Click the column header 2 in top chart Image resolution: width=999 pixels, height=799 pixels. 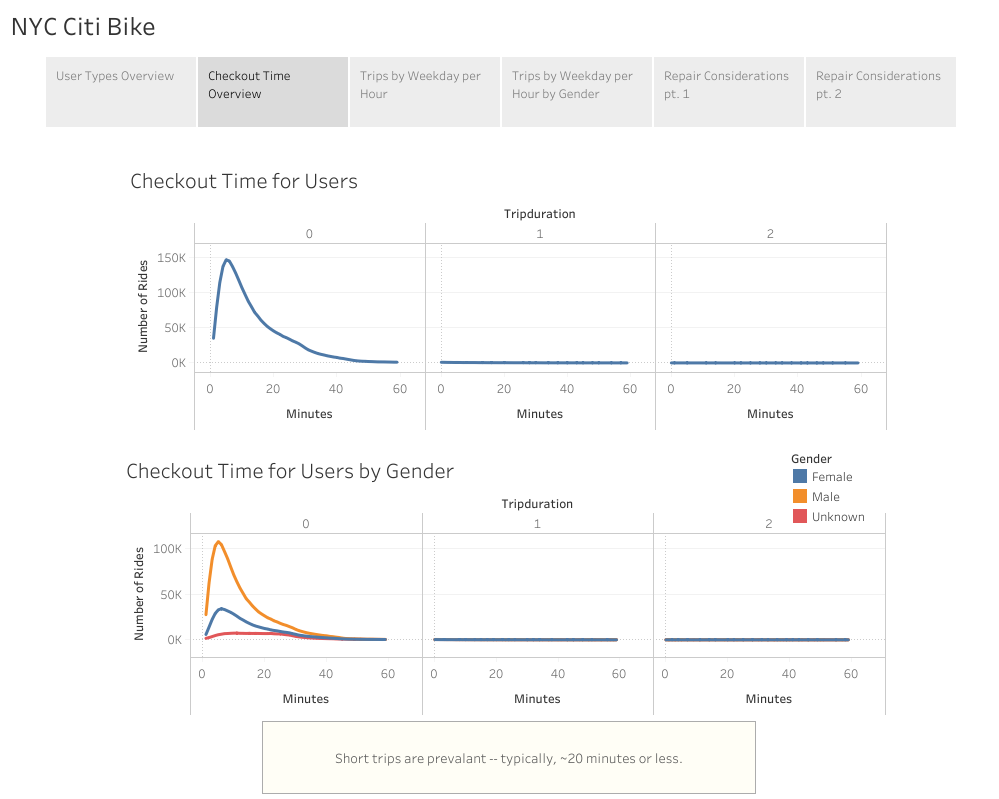(x=770, y=234)
